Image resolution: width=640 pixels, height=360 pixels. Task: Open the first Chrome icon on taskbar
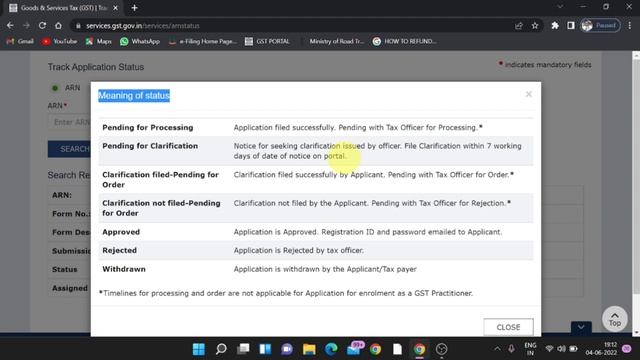tap(376, 349)
